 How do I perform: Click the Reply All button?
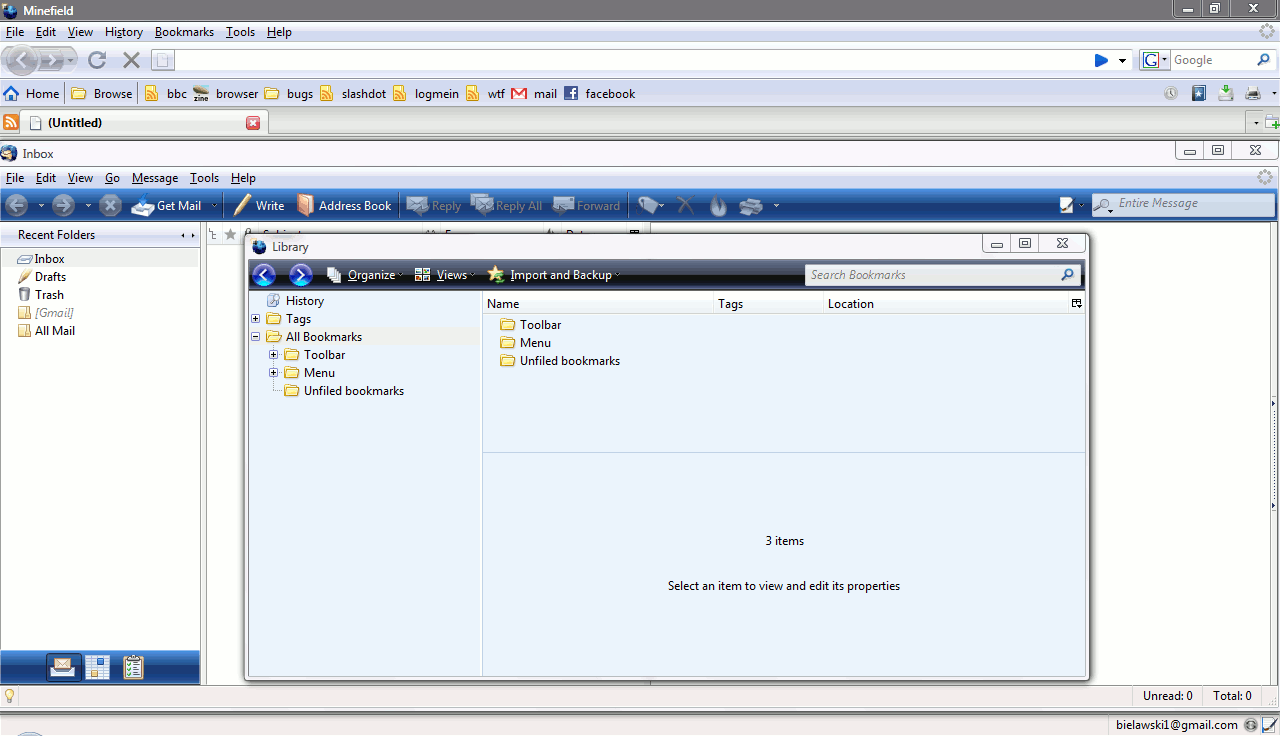click(x=507, y=205)
